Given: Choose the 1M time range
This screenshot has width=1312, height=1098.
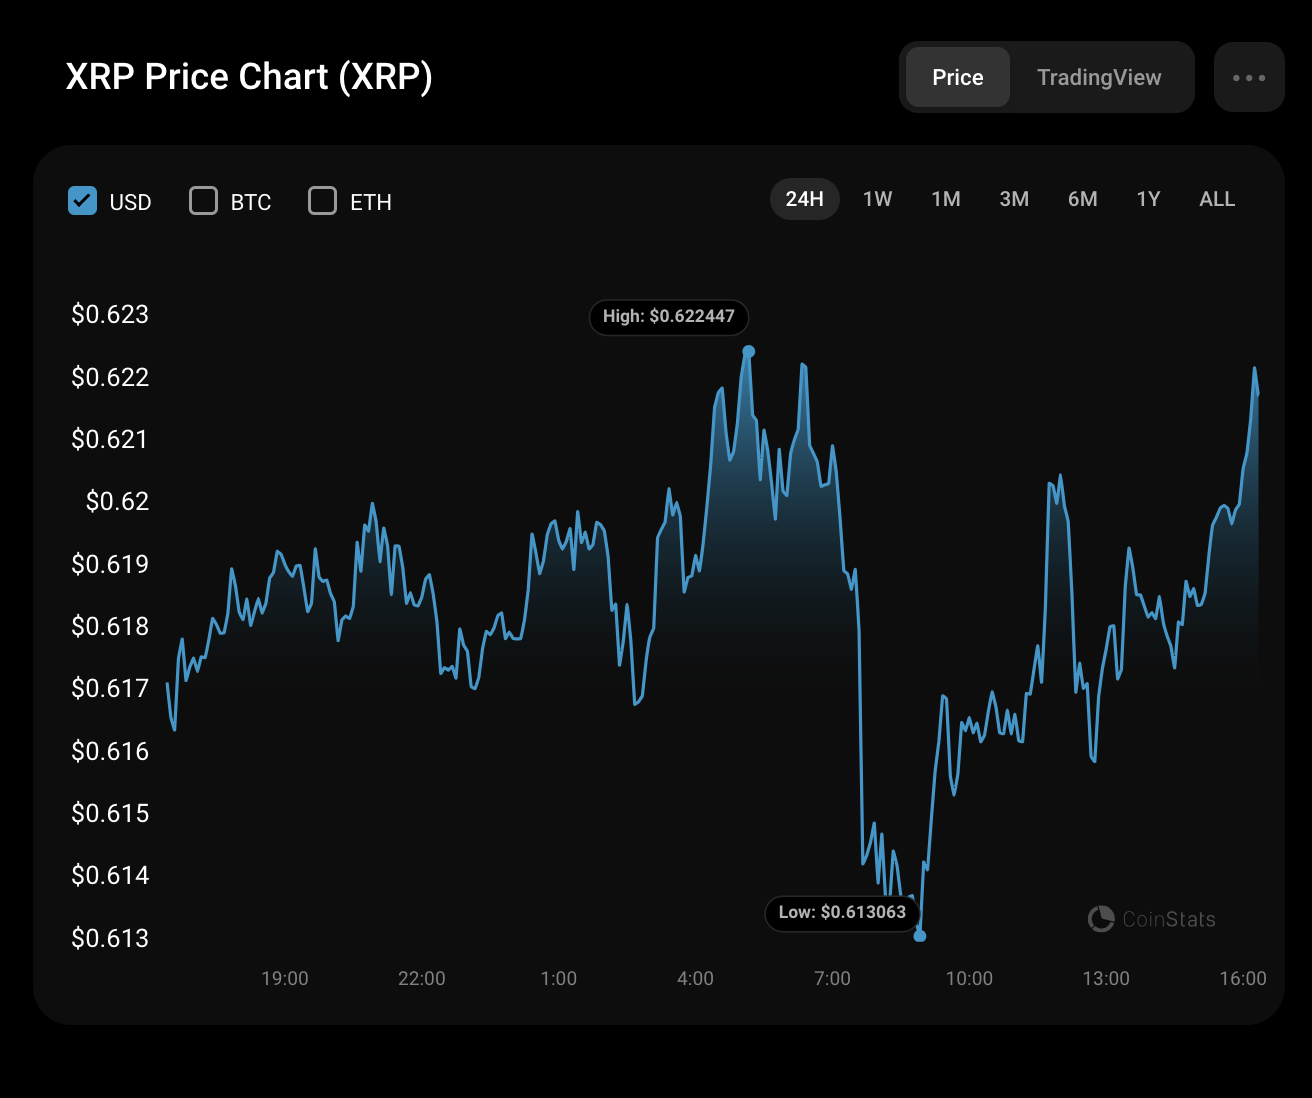Looking at the screenshot, I should (x=945, y=199).
